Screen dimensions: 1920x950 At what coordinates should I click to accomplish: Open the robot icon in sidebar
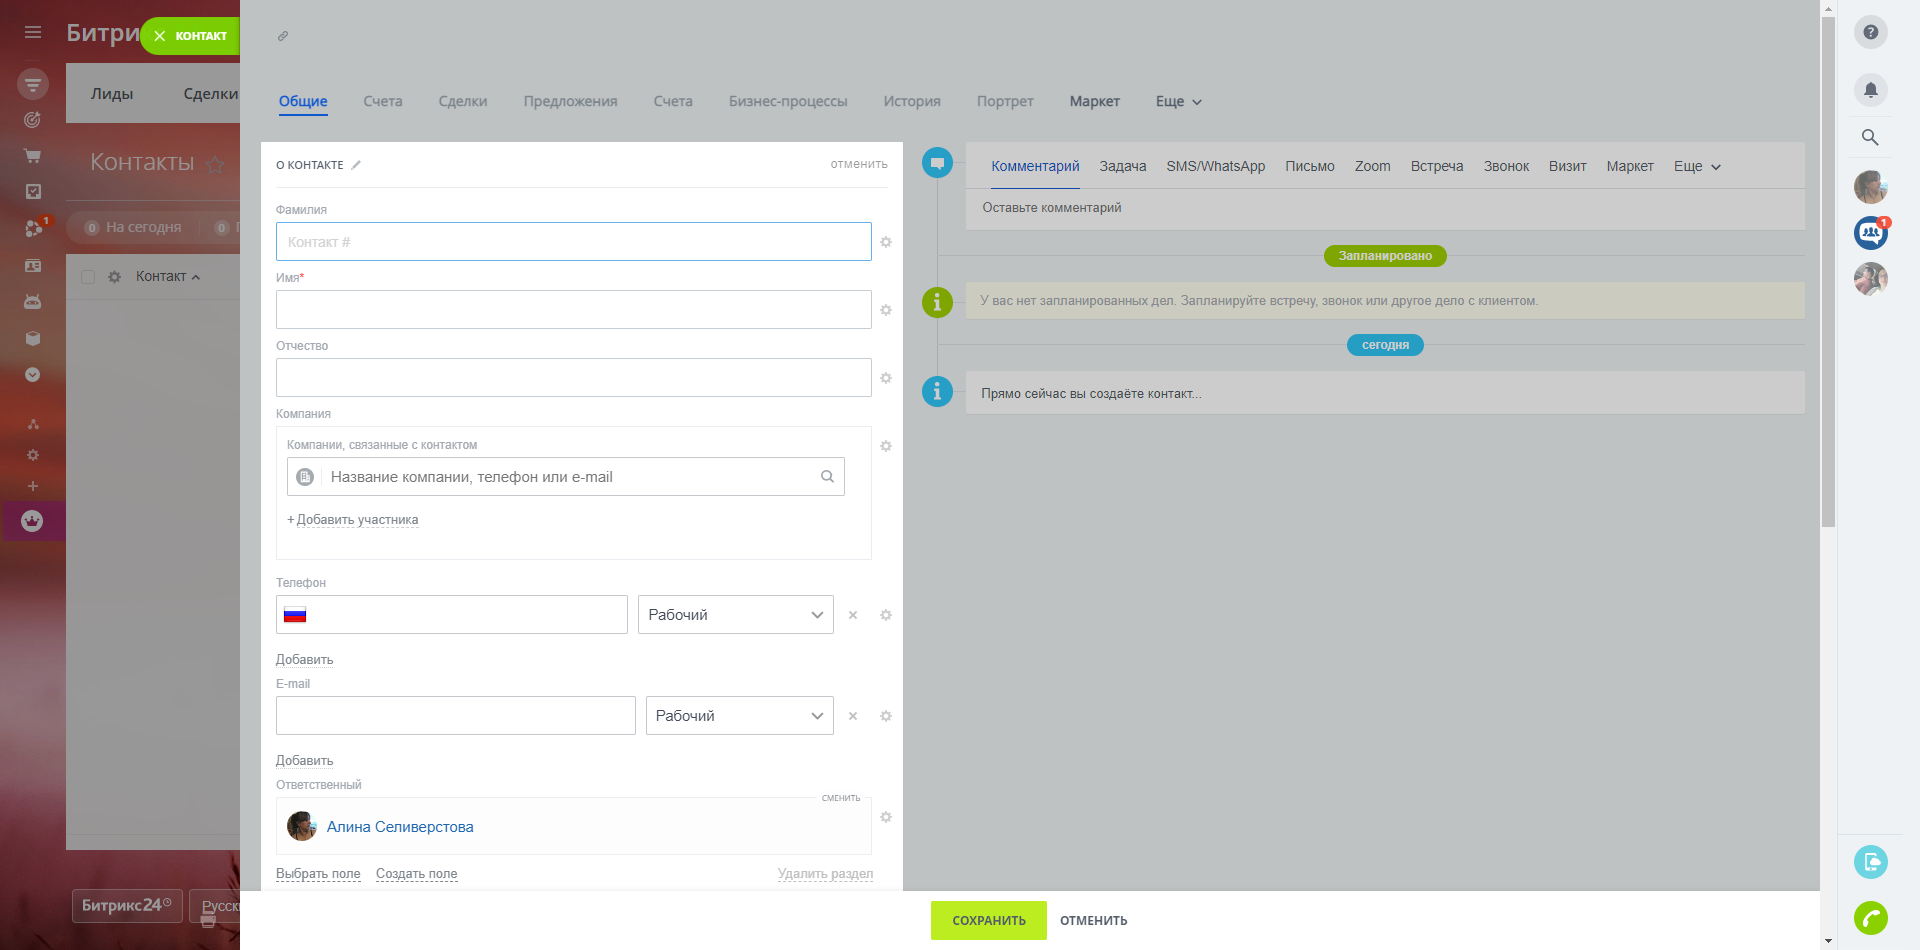pyautogui.click(x=33, y=301)
